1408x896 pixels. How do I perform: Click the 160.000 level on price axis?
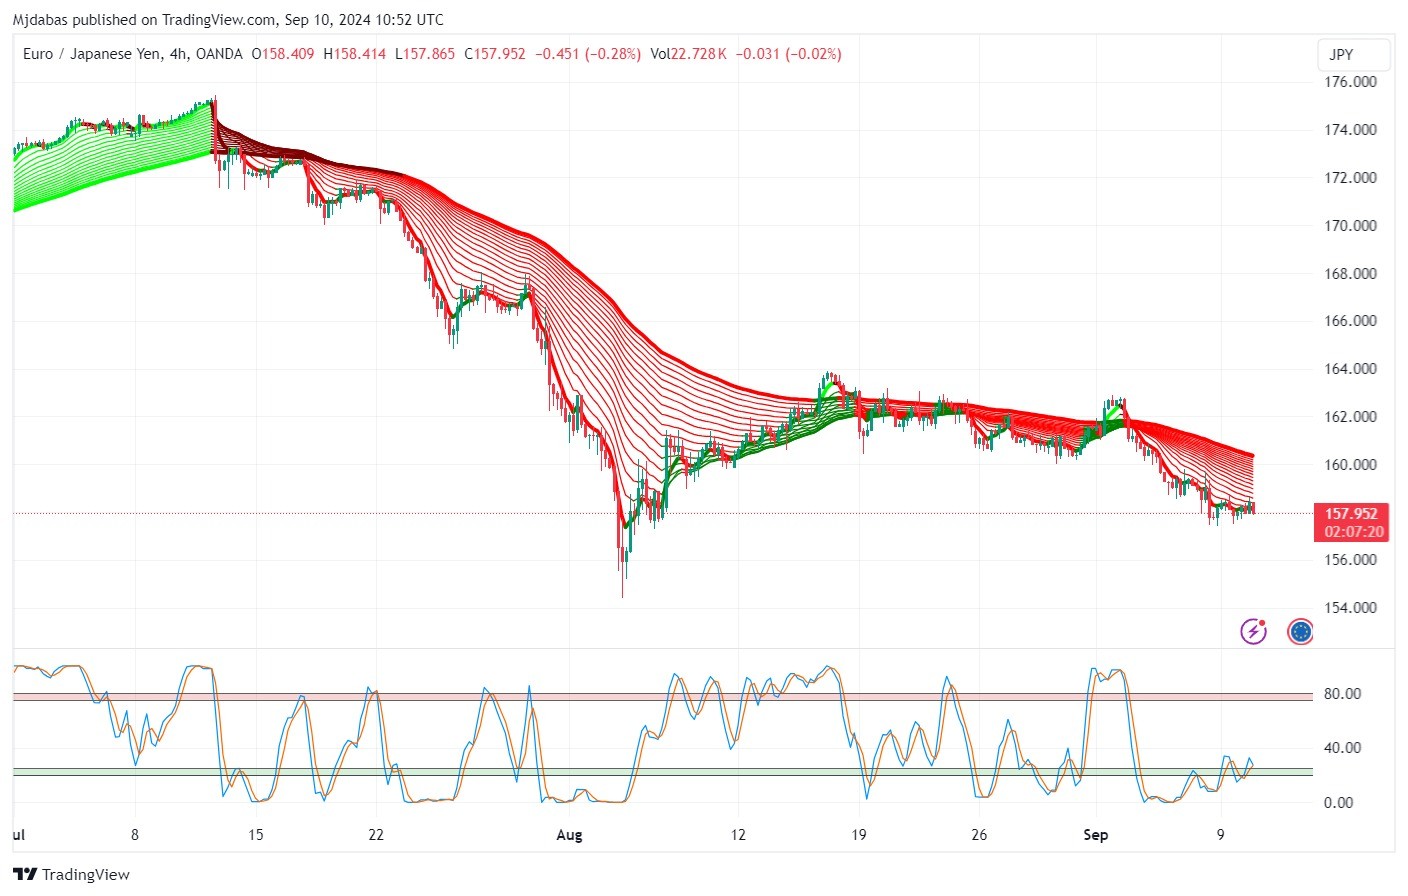point(1350,465)
